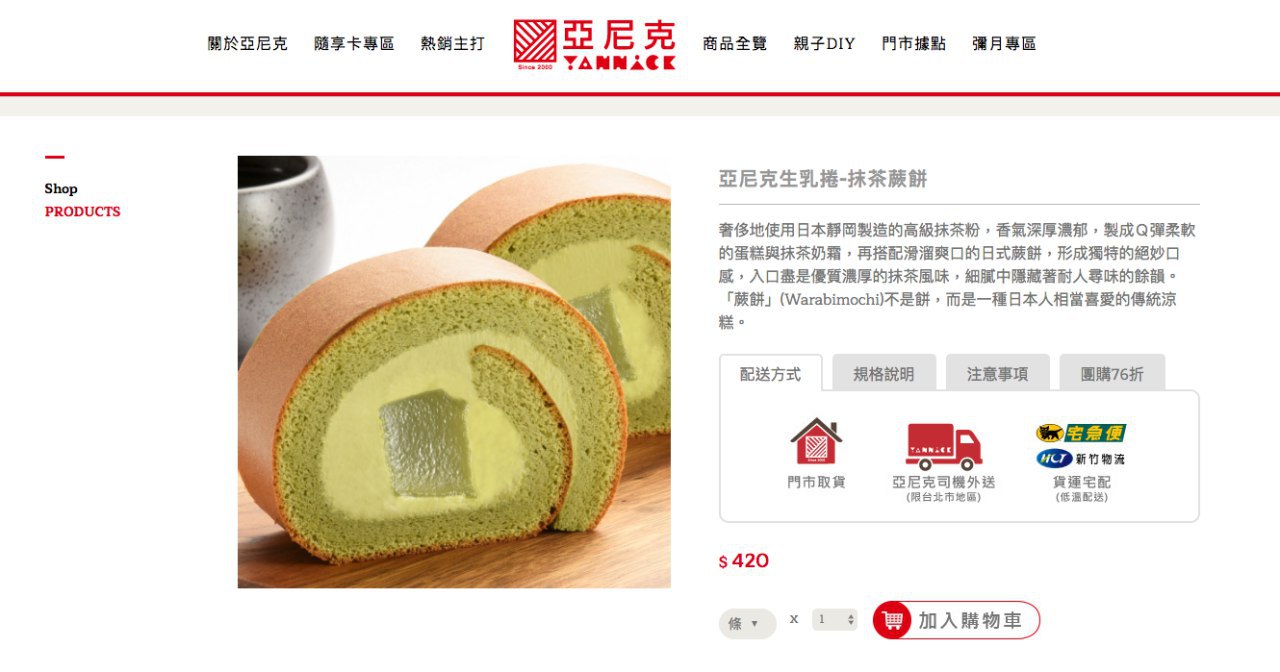Add to cart with the 加入購物車 button

957,621
